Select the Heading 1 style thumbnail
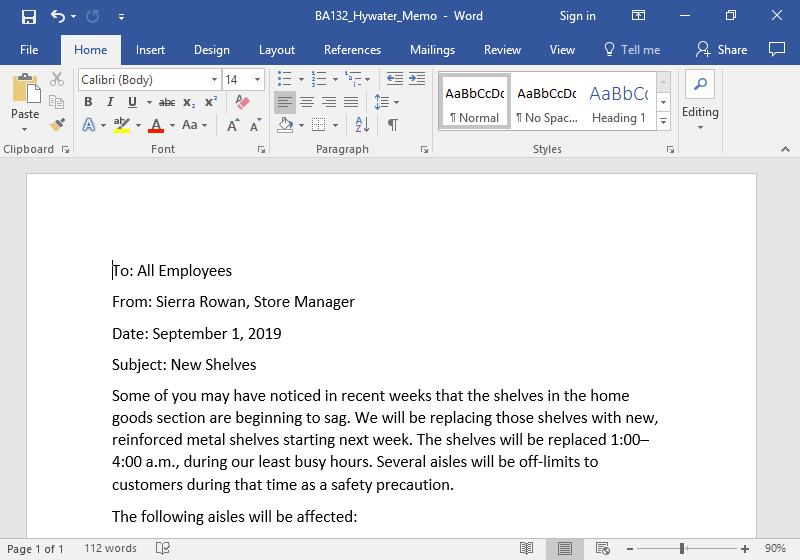This screenshot has height=560, width=800. pos(618,102)
